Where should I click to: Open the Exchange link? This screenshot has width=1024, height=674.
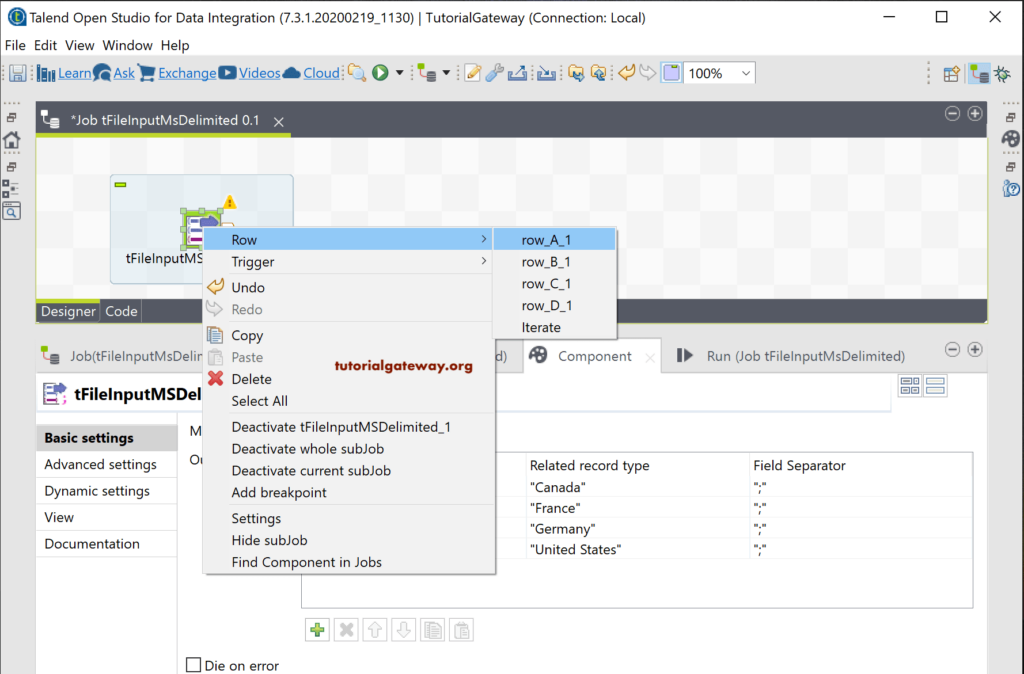click(x=187, y=73)
